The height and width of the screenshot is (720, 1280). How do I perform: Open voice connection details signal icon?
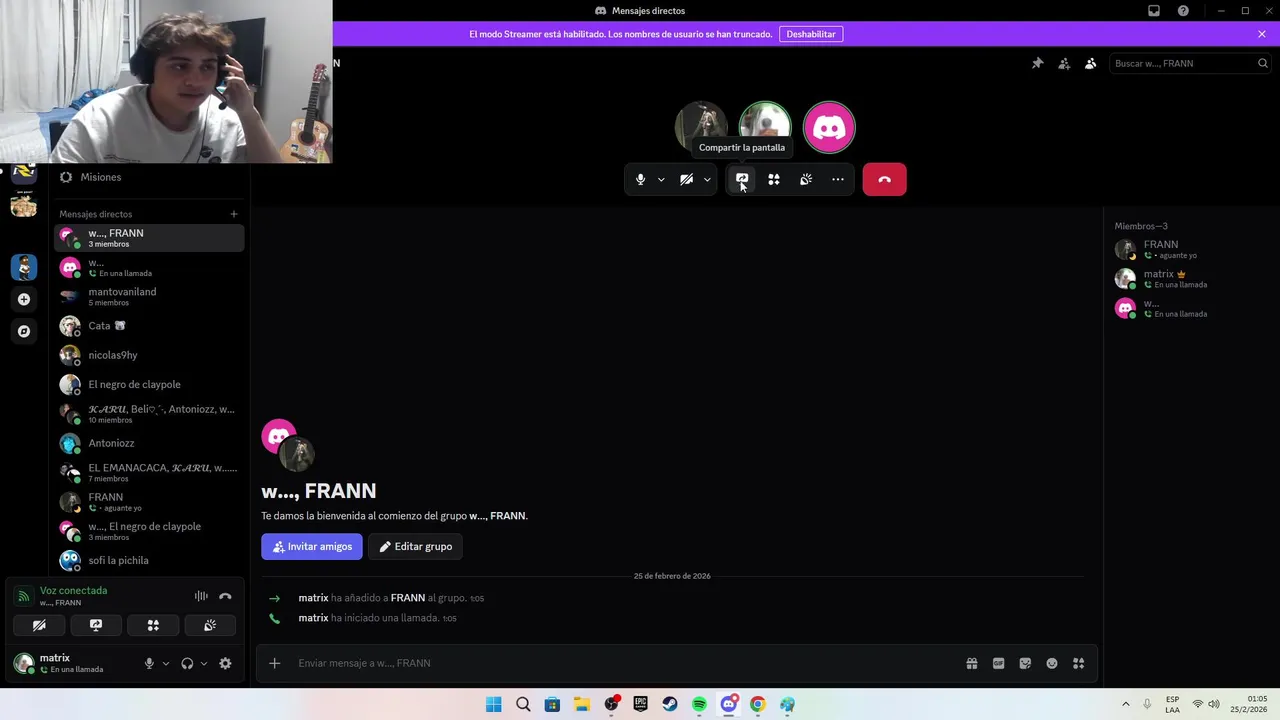click(x=24, y=596)
